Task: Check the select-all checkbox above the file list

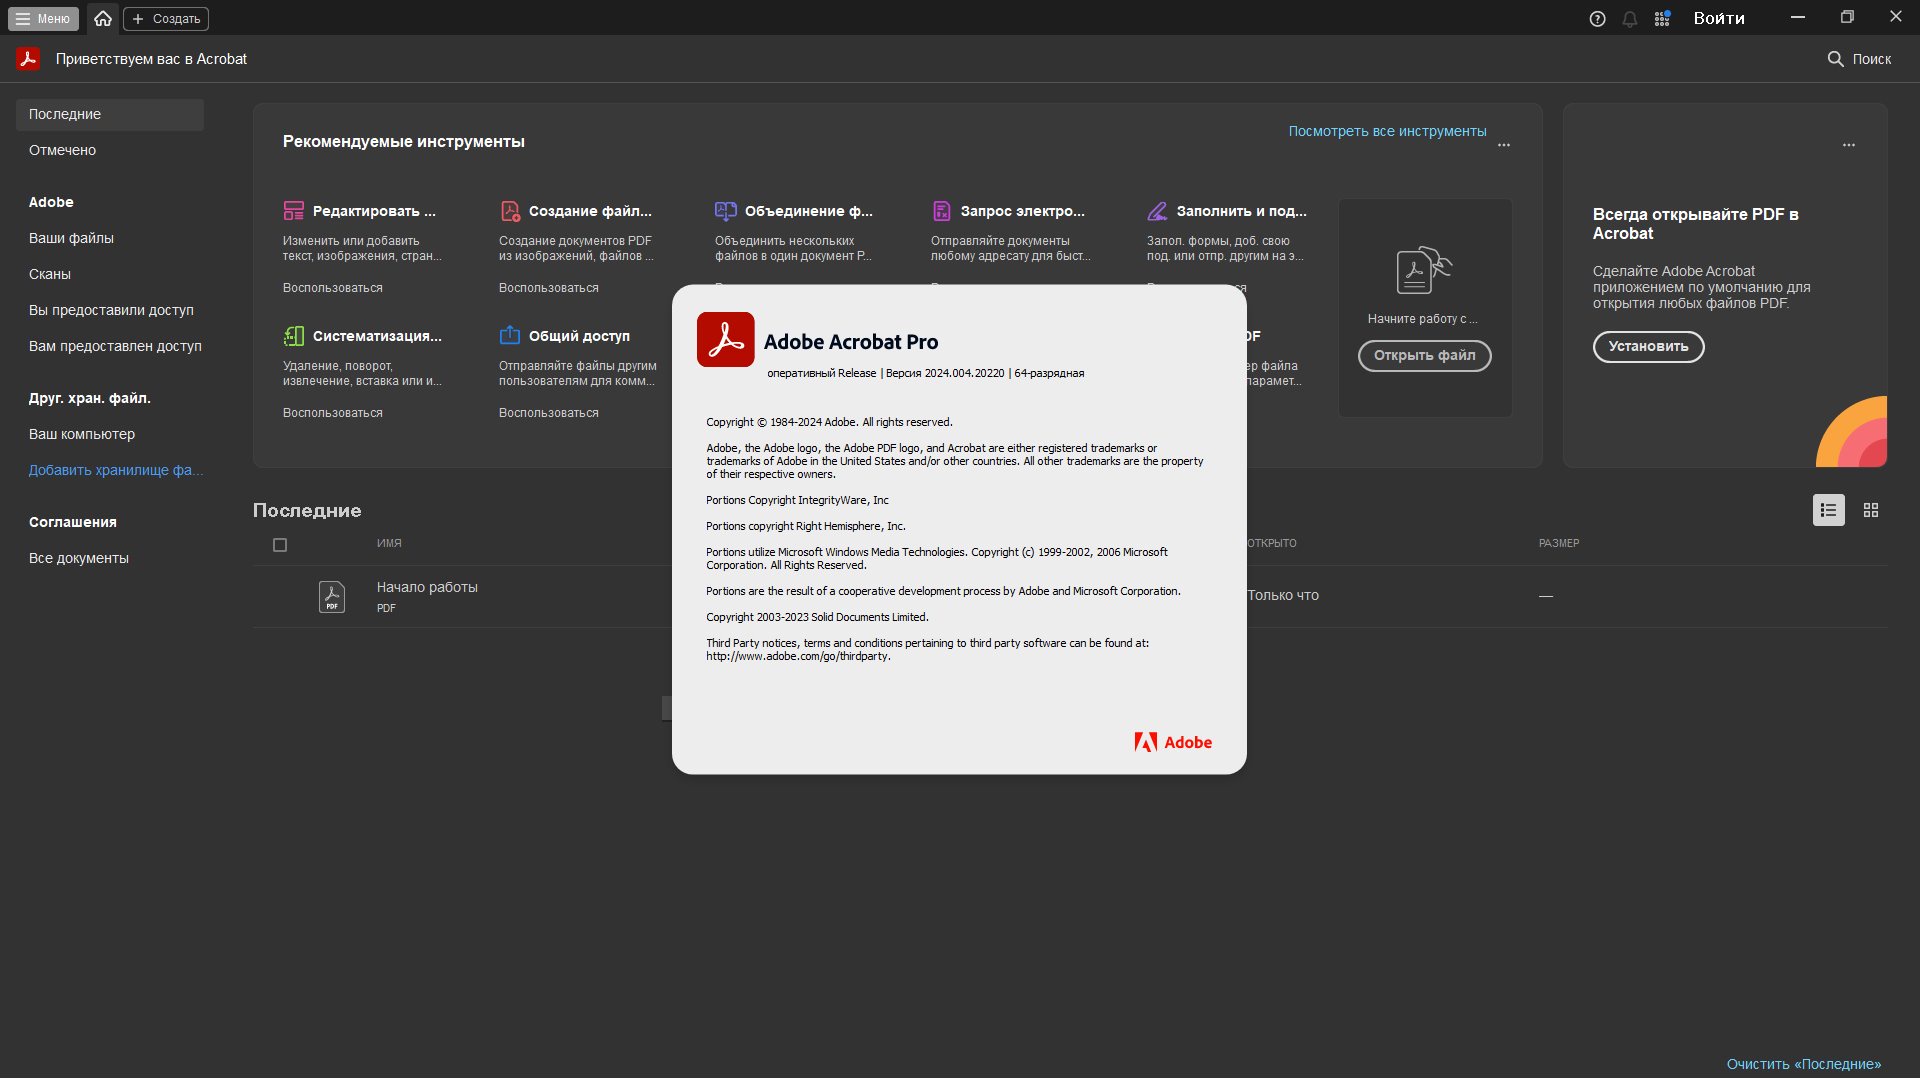Action: [x=280, y=545]
